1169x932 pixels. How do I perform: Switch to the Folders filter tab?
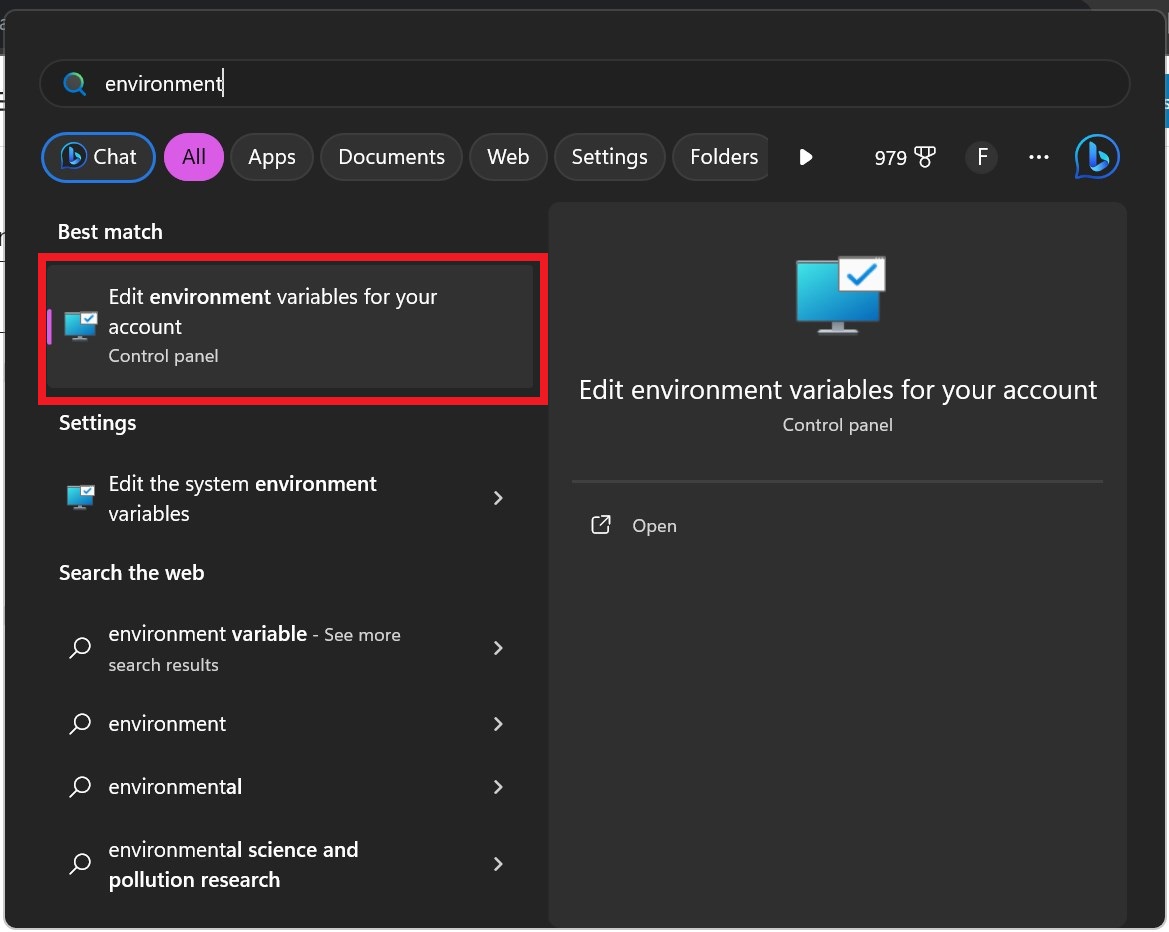point(722,157)
